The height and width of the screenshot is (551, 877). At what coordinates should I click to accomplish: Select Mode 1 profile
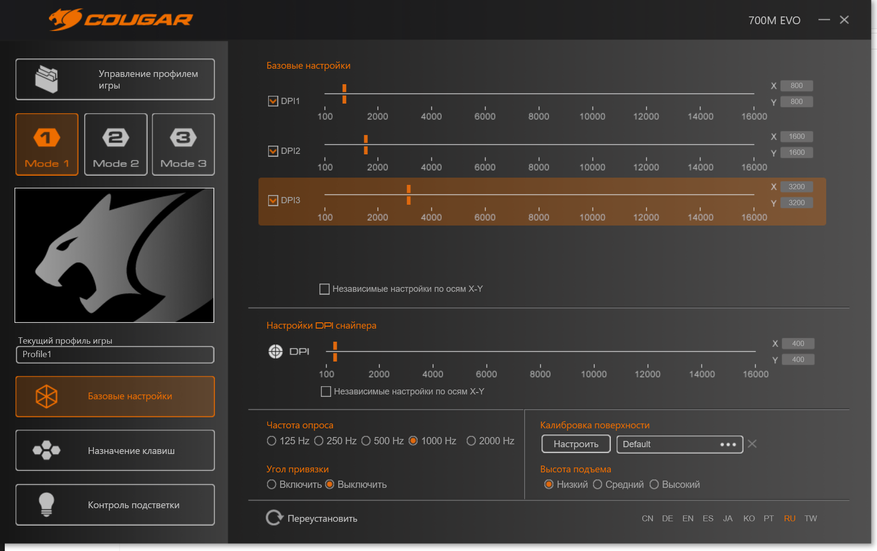47,145
